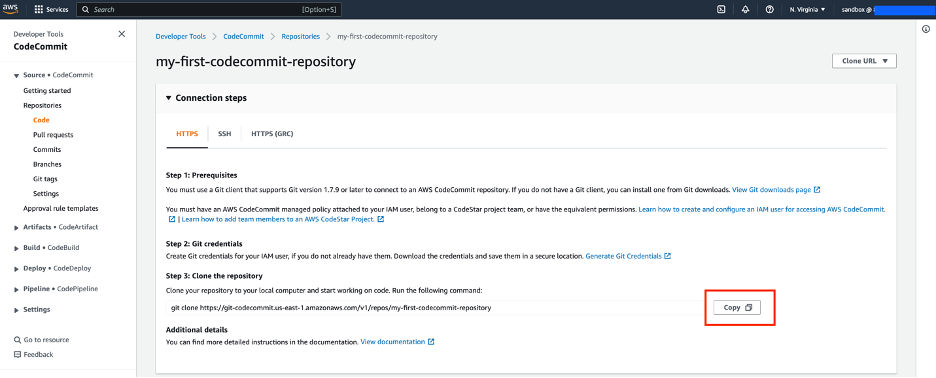
Task: Click the Go to resource search icon
Action: pos(17,340)
